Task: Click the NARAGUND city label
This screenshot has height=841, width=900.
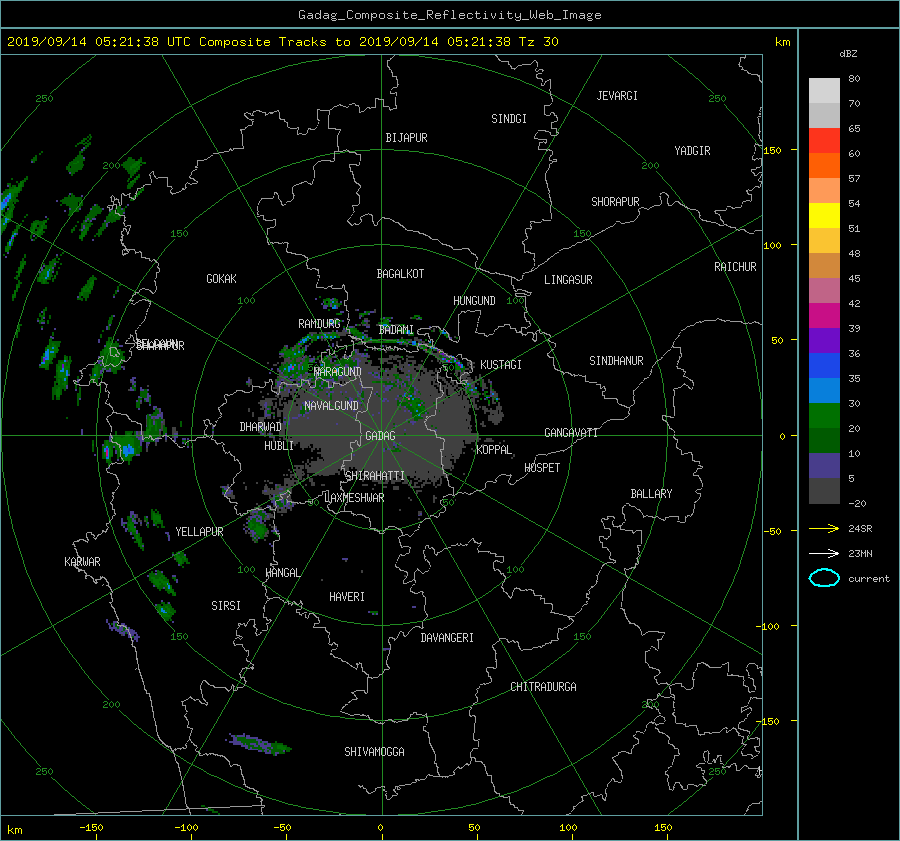Action: point(338,372)
